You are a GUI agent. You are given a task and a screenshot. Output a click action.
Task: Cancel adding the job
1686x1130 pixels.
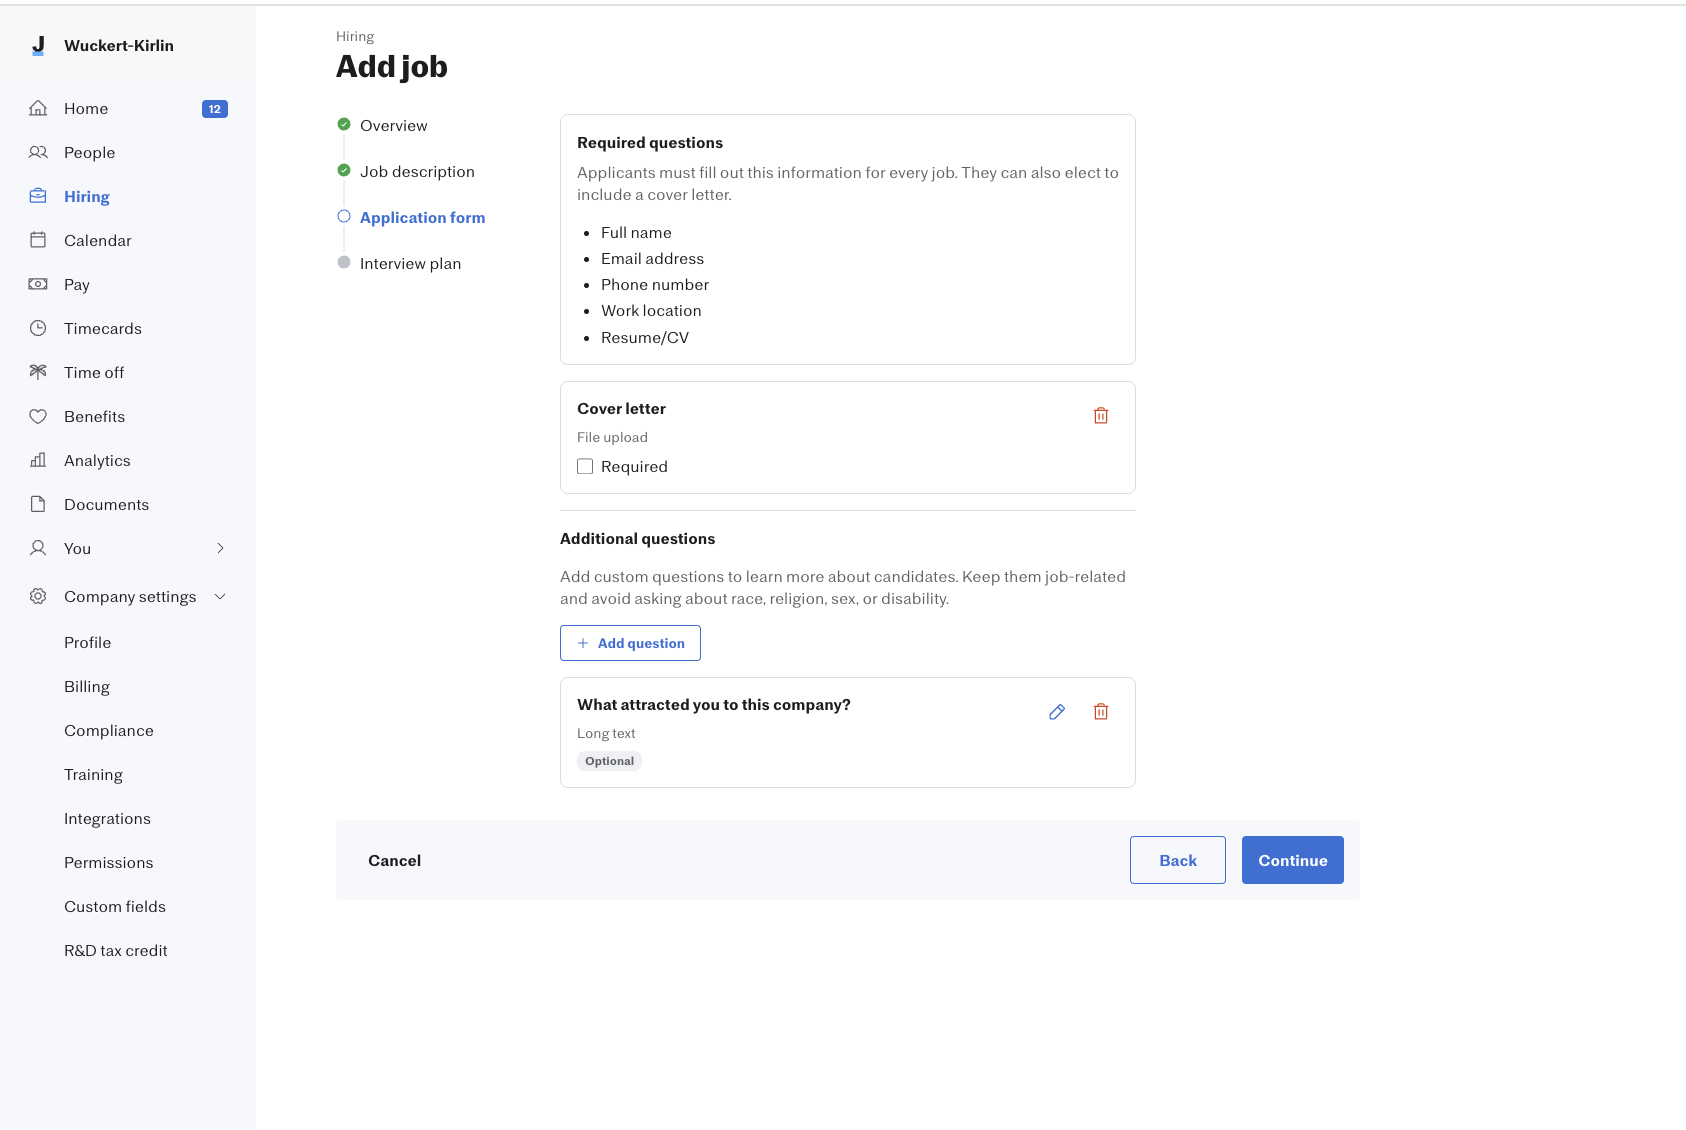click(x=394, y=860)
